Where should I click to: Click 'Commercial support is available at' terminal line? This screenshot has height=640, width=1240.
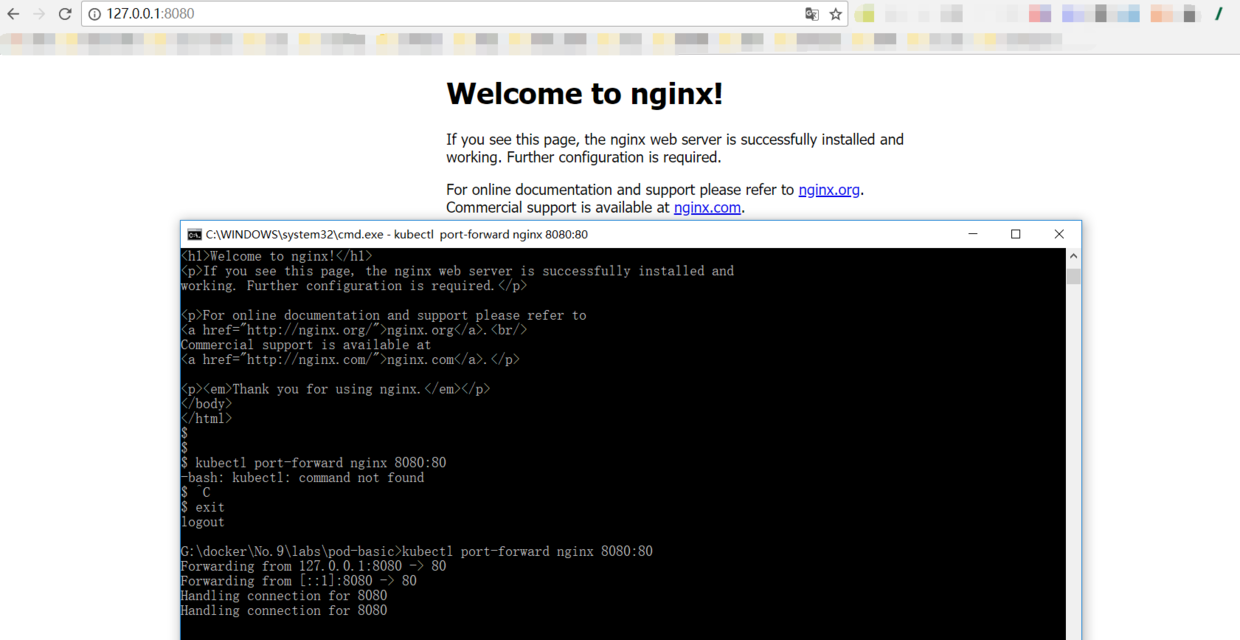306,345
